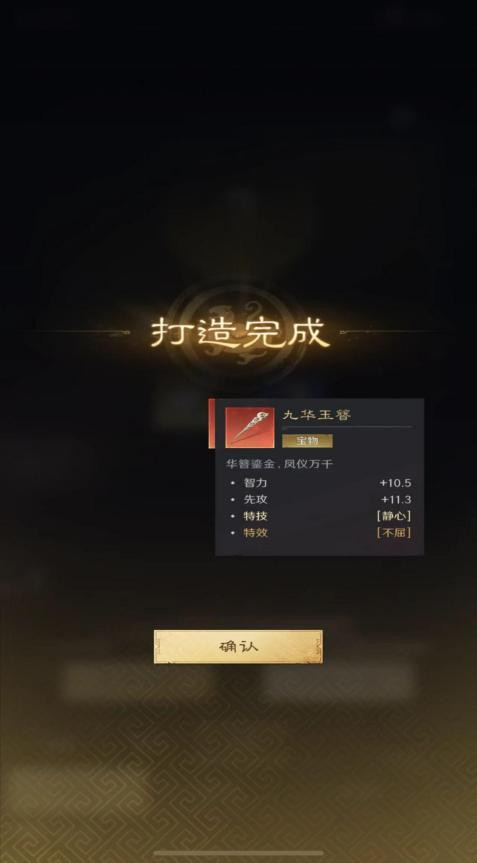
Task: Select the 先攻 stat label
Action: 255,500
